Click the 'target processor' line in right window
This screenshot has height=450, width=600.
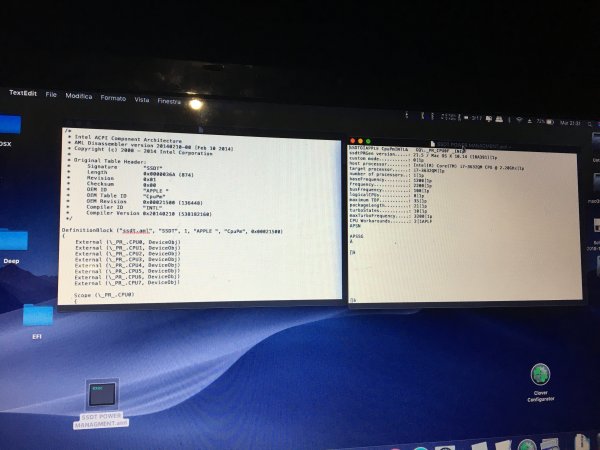[397, 170]
